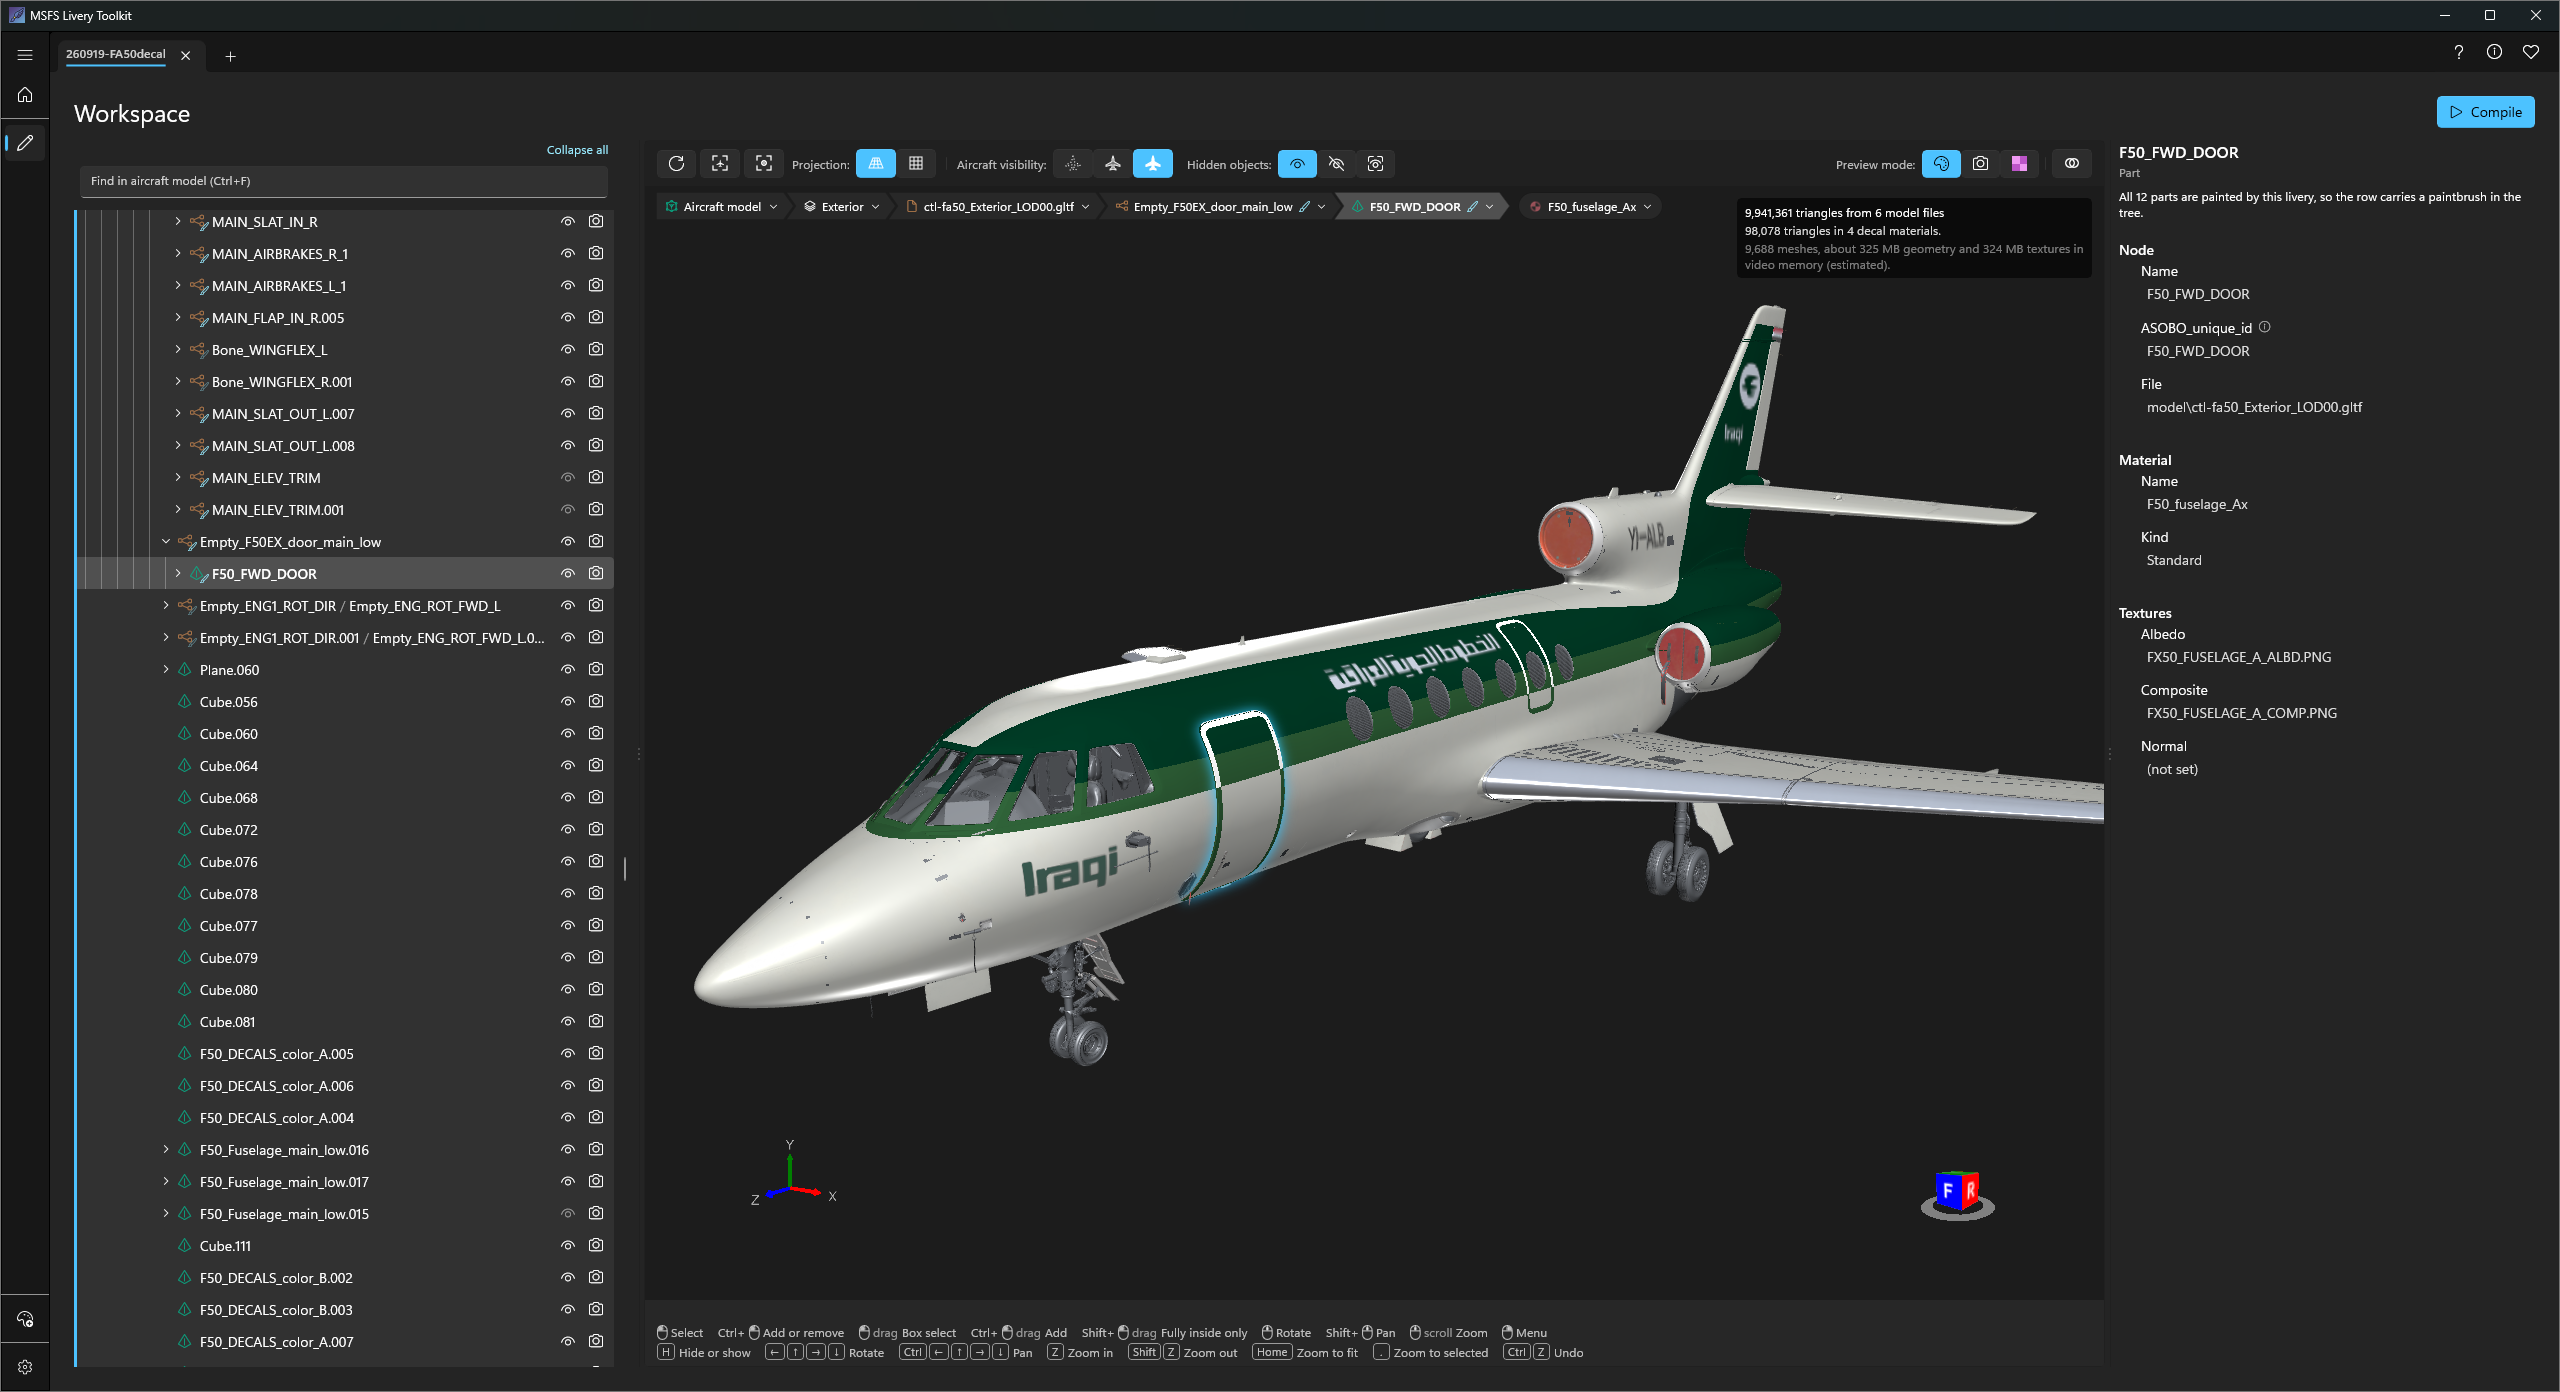This screenshot has width=2560, height=1392.
Task: Go to the Home sidebar page
Action: 25,95
